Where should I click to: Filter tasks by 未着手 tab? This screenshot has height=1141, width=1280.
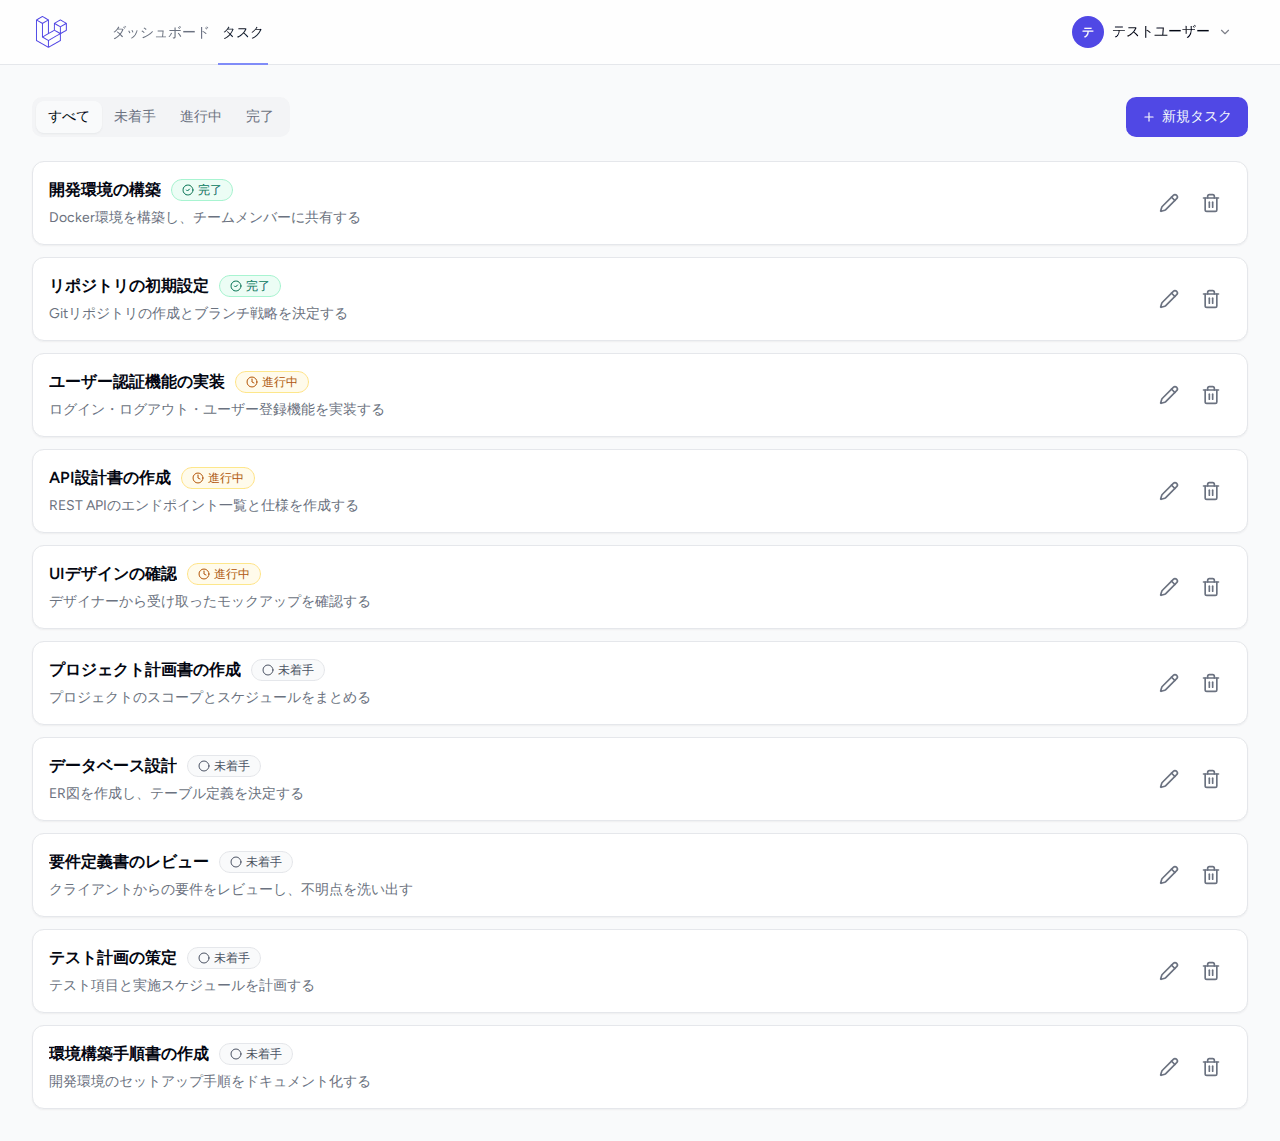tap(135, 116)
